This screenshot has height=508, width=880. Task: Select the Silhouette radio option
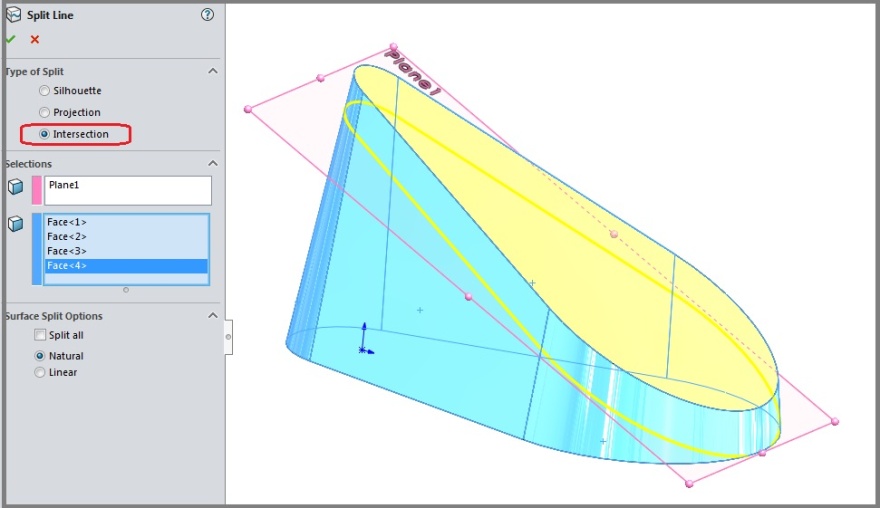pyautogui.click(x=44, y=90)
